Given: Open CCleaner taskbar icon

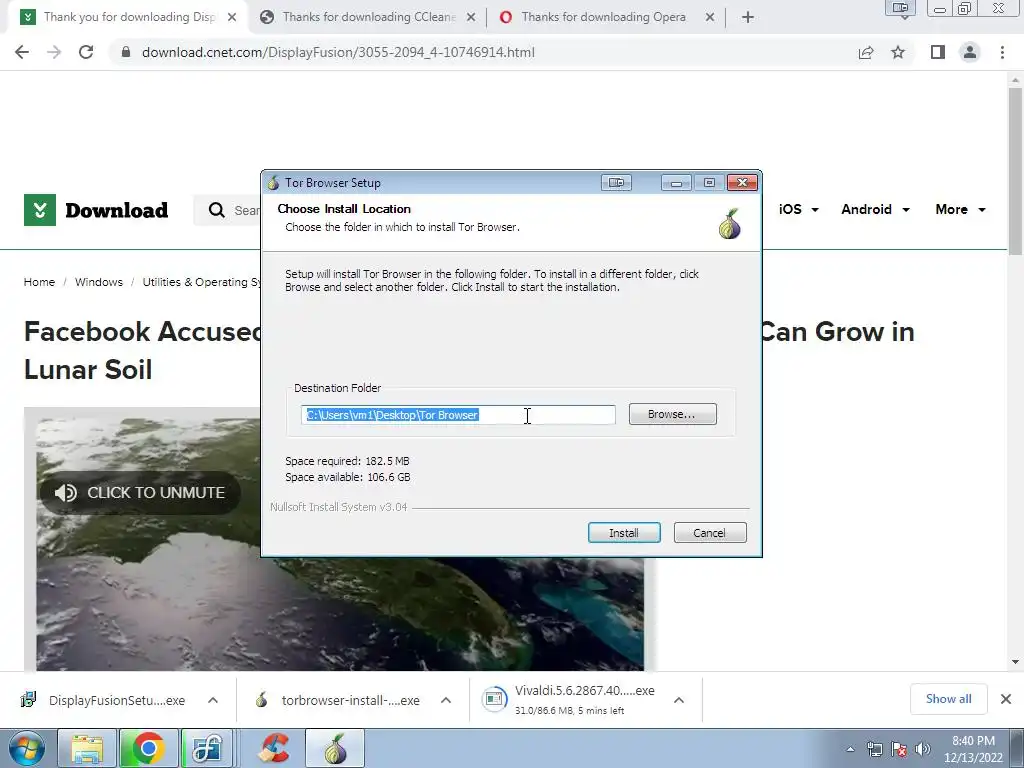Looking at the screenshot, I should pyautogui.click(x=273, y=748).
